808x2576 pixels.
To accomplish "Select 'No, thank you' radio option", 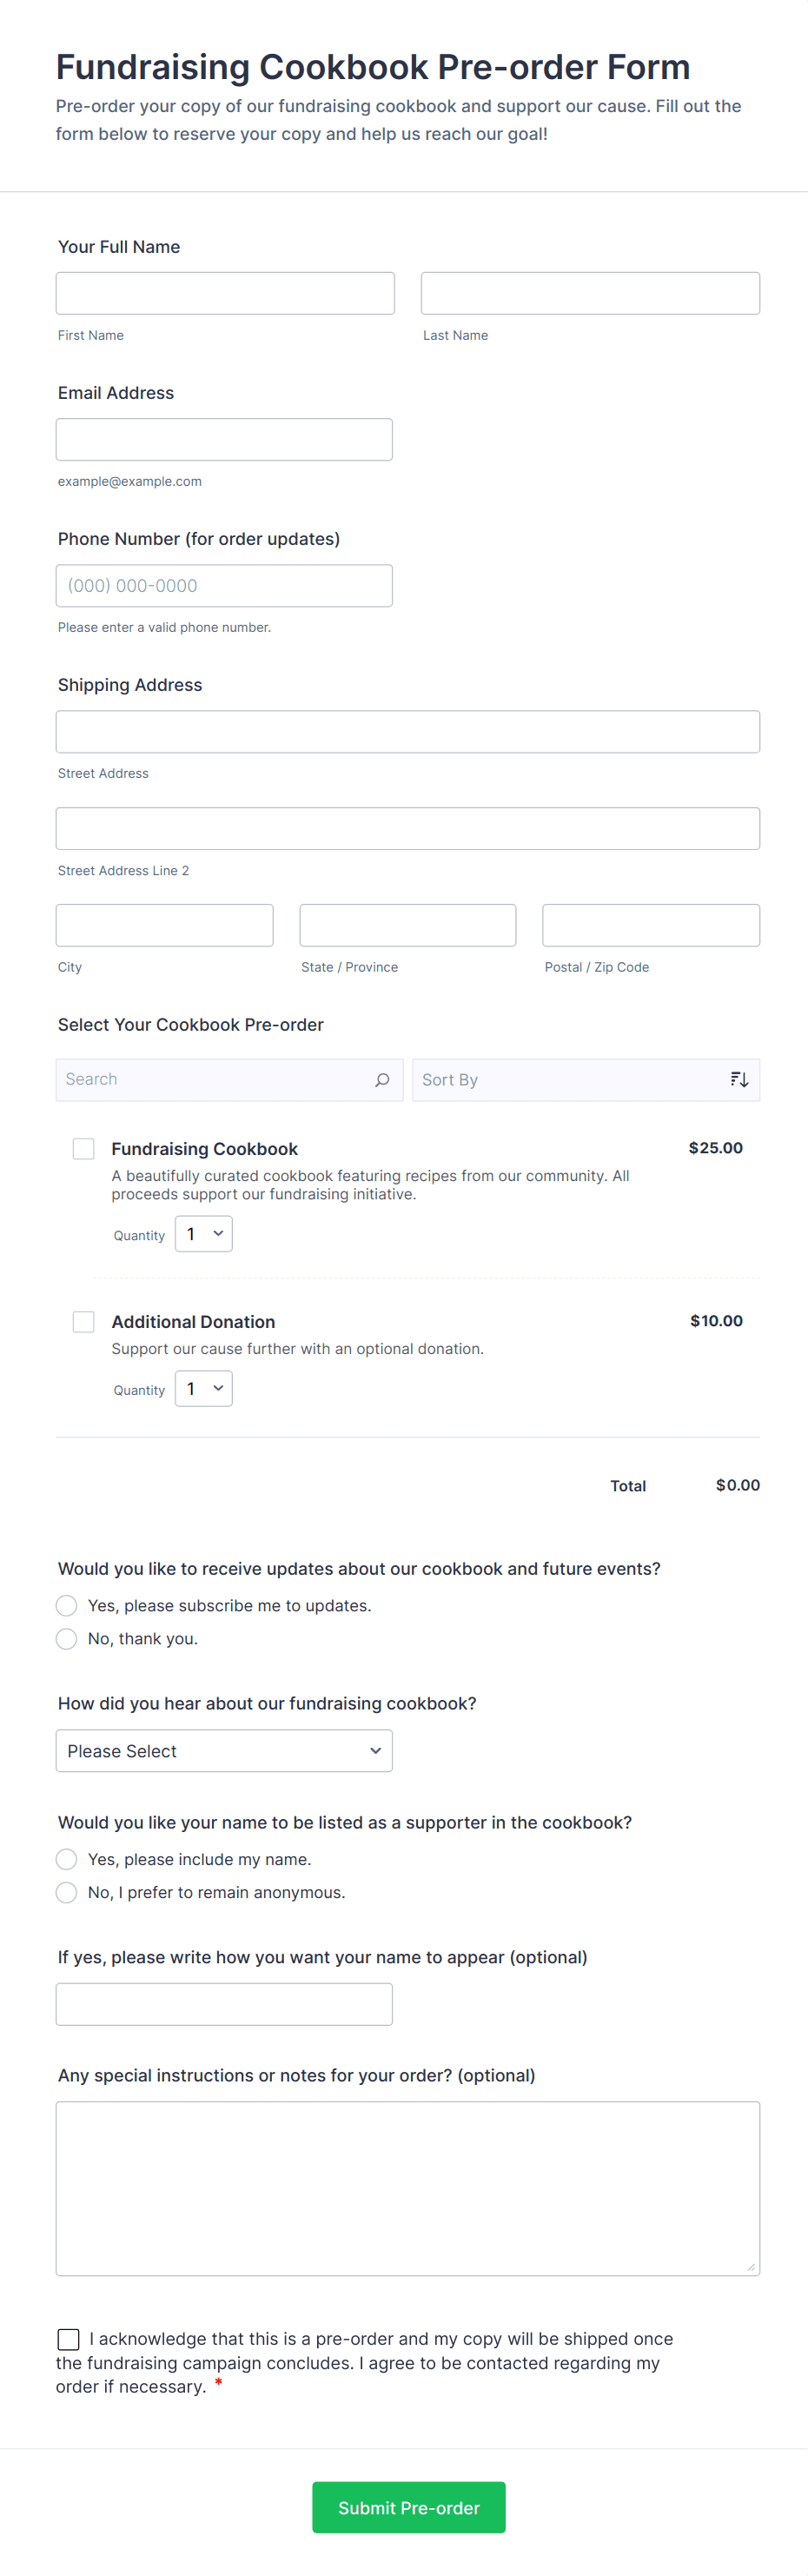I will pos(67,1639).
